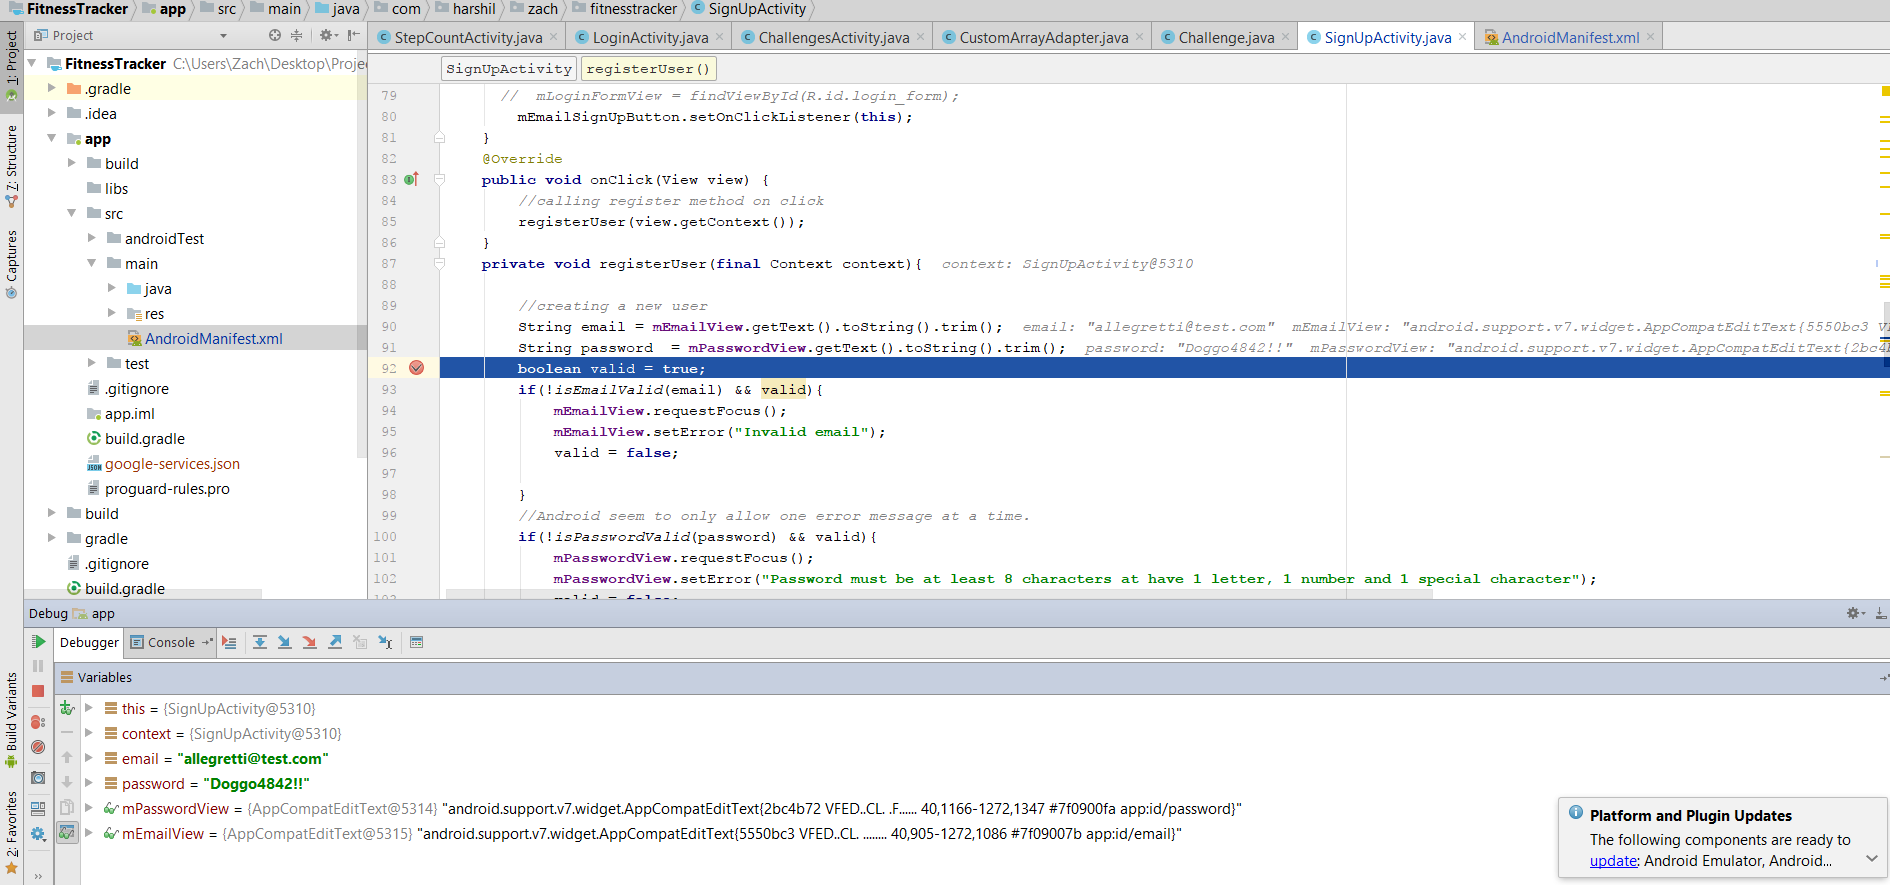Click the Force Step Into icon

pos(310,642)
